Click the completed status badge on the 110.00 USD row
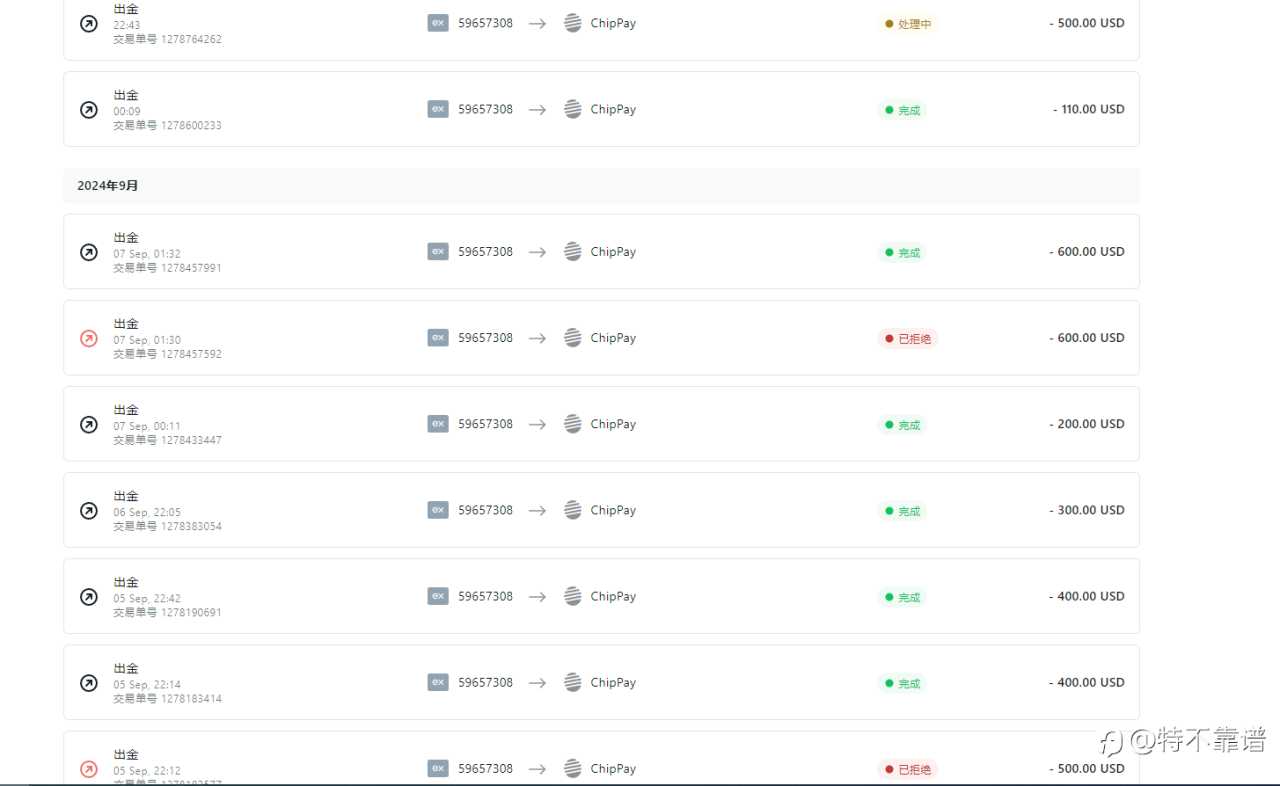The height and width of the screenshot is (786, 1280). coord(902,110)
